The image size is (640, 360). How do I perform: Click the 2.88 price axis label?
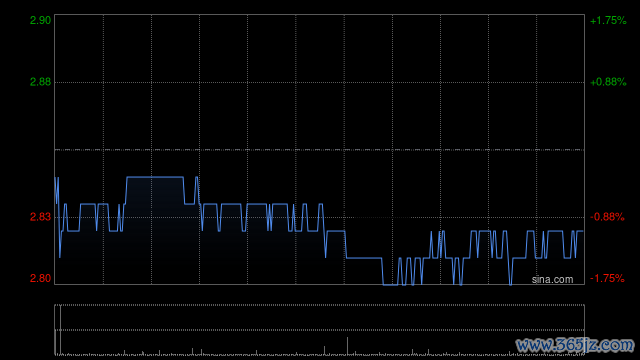40,82
